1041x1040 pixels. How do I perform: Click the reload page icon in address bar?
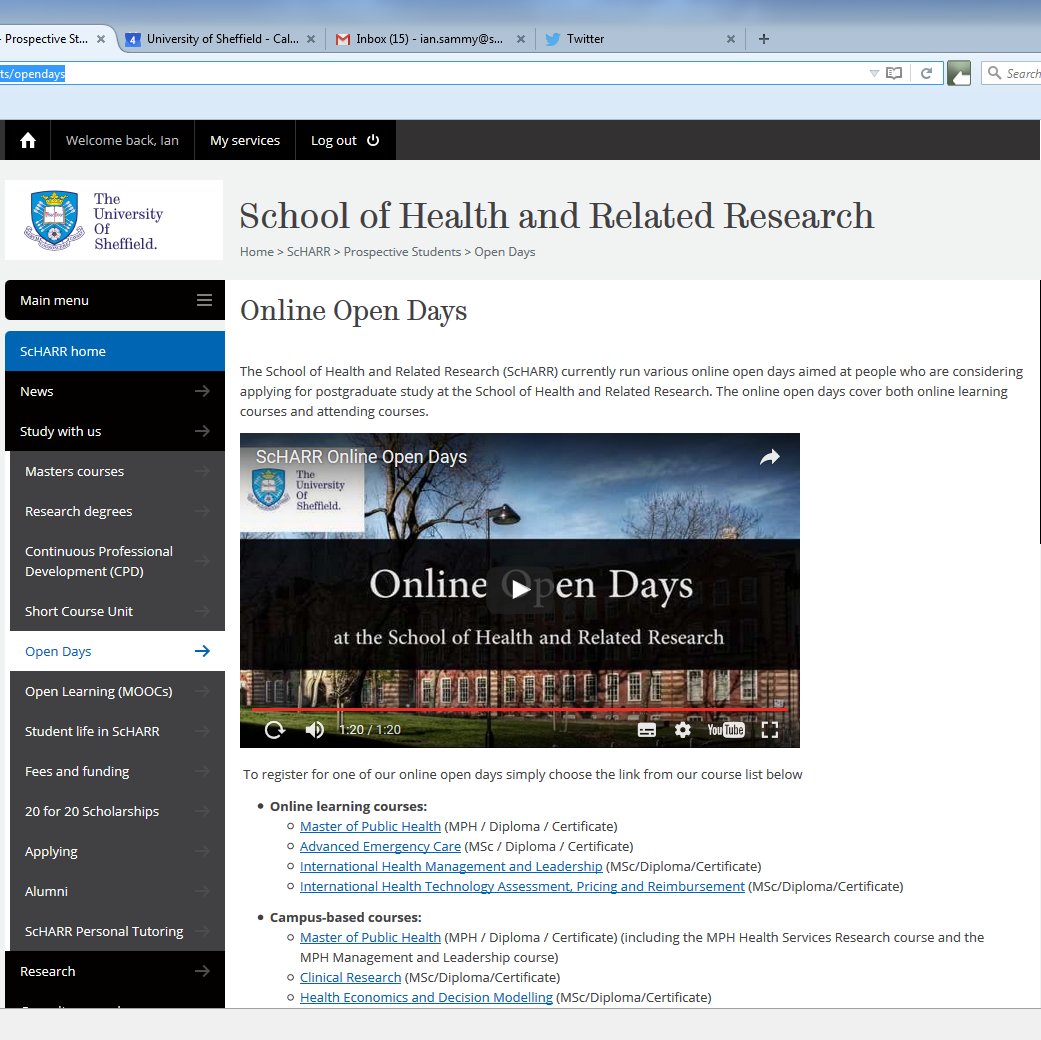pyautogui.click(x=926, y=73)
